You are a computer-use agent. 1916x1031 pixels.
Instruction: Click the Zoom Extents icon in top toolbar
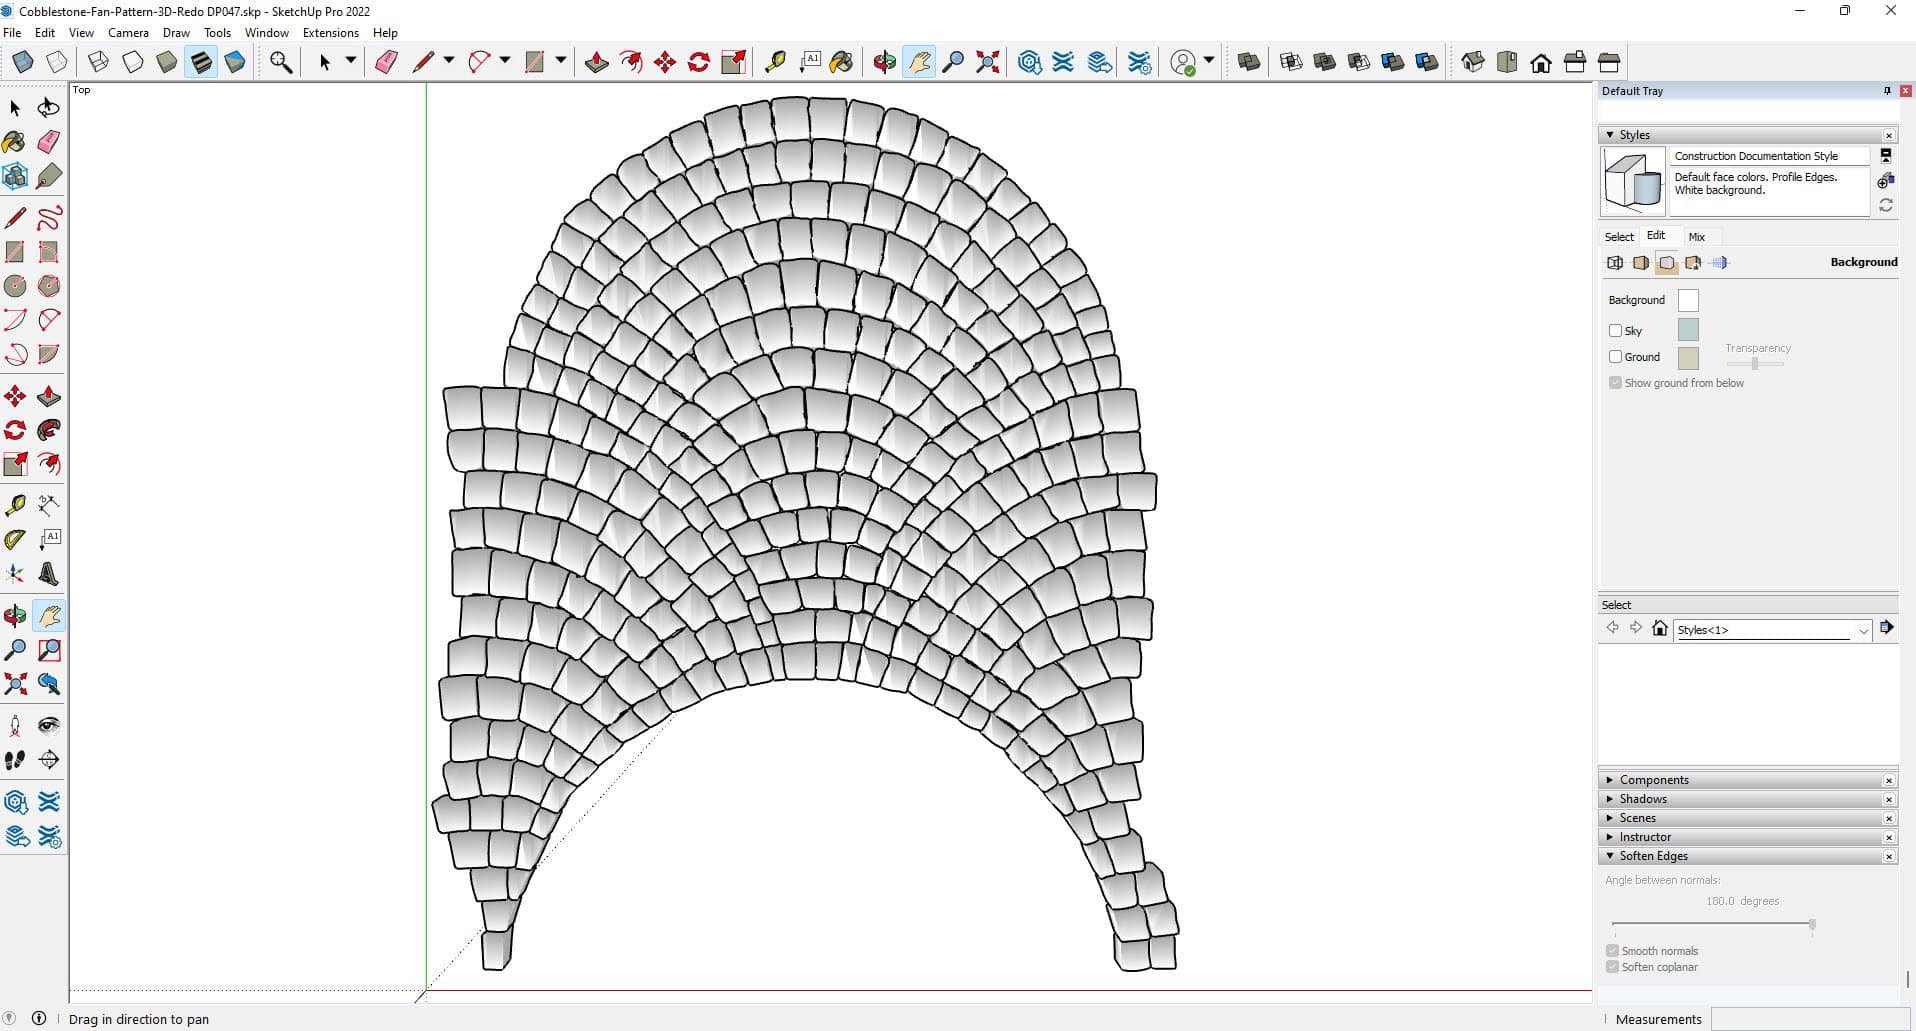987,62
